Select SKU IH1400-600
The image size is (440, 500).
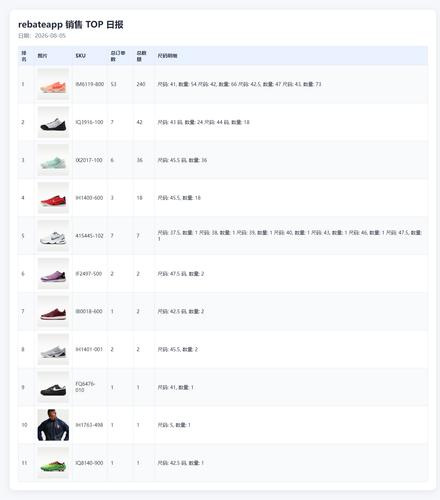[x=89, y=198]
